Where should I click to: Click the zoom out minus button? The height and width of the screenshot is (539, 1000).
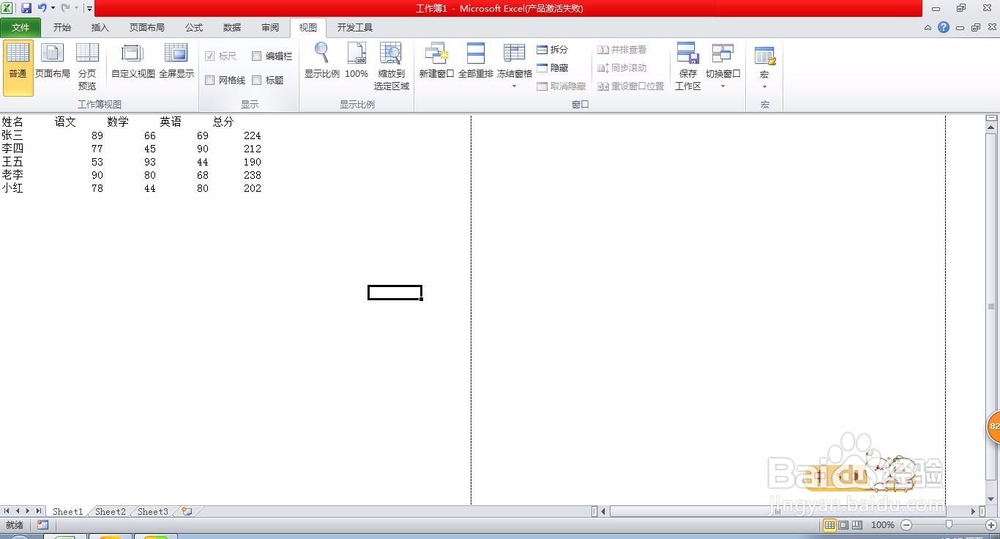(906, 525)
